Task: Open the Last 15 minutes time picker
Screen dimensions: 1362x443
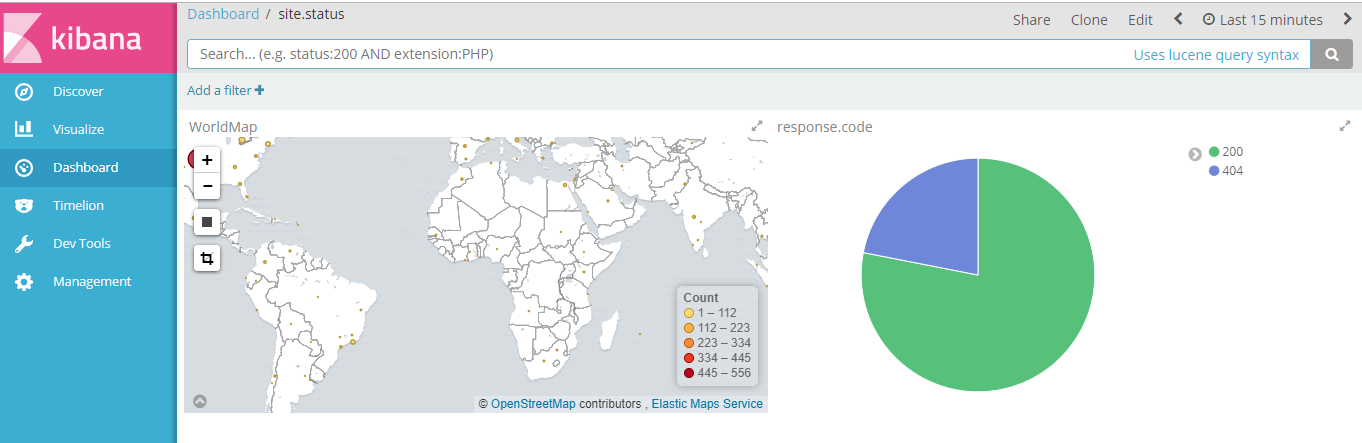Action: click(1262, 20)
